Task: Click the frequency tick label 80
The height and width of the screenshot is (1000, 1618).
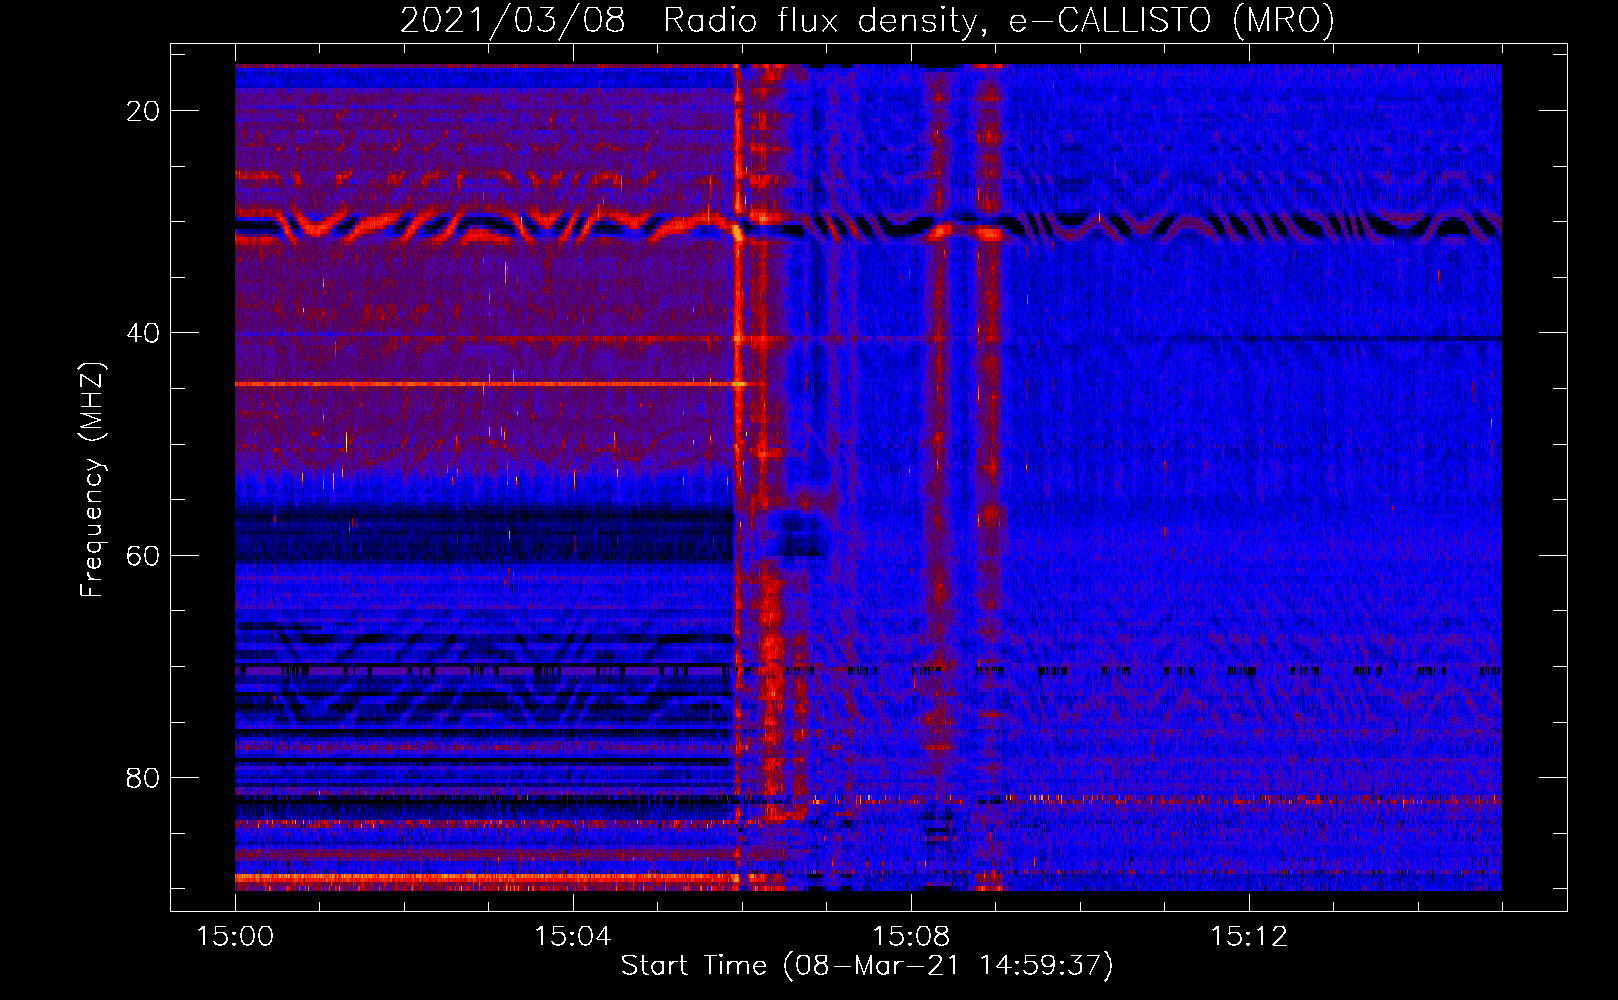Action: coord(143,777)
